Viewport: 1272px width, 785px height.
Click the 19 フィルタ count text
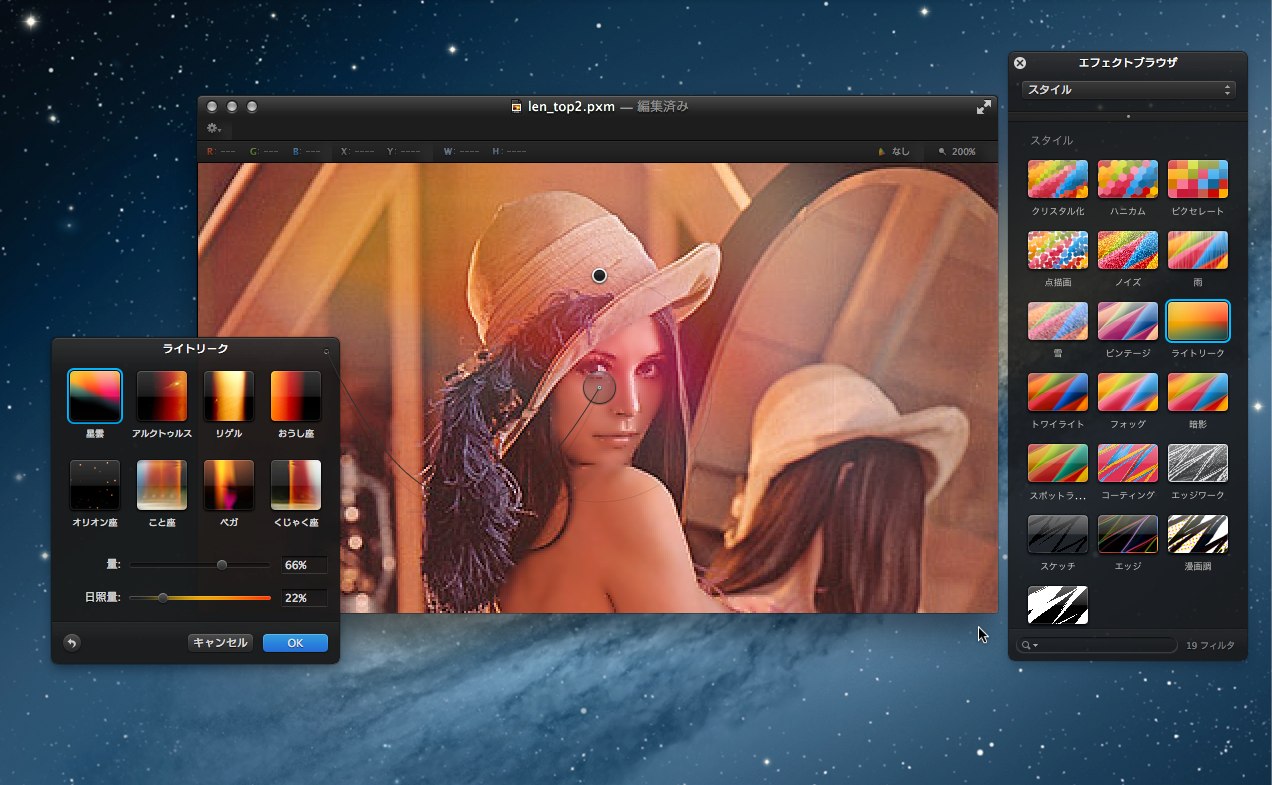coord(1210,646)
